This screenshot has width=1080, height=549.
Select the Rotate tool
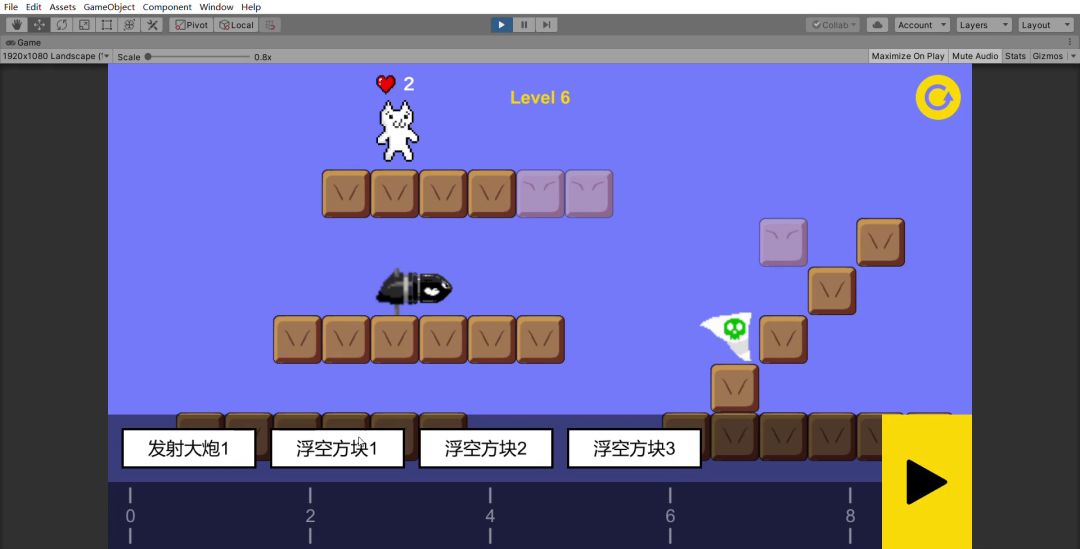point(62,25)
